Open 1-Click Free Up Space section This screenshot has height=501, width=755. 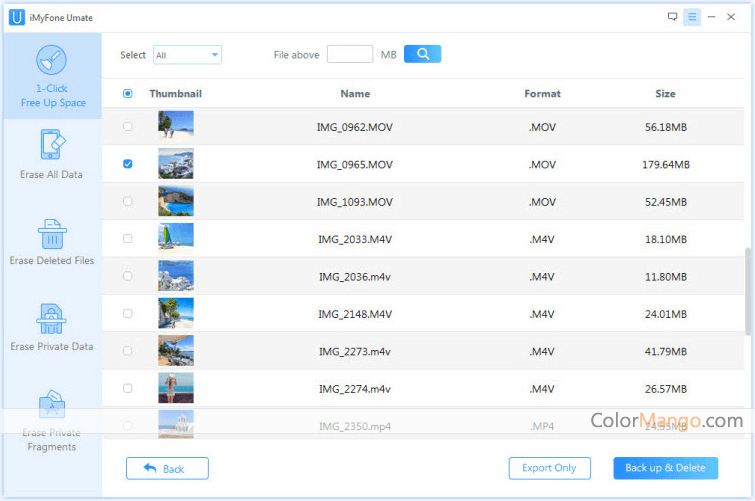pyautogui.click(x=51, y=76)
